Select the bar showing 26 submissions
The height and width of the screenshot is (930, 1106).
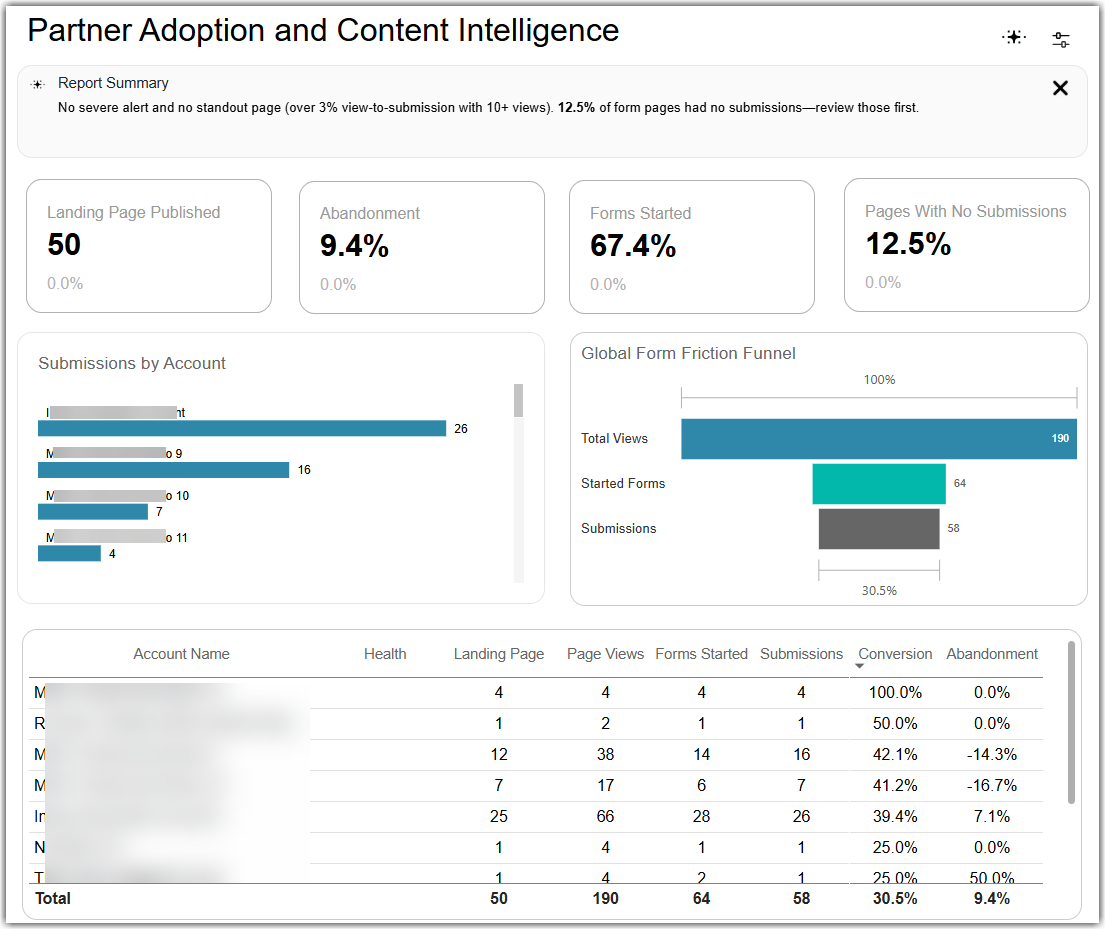point(242,428)
